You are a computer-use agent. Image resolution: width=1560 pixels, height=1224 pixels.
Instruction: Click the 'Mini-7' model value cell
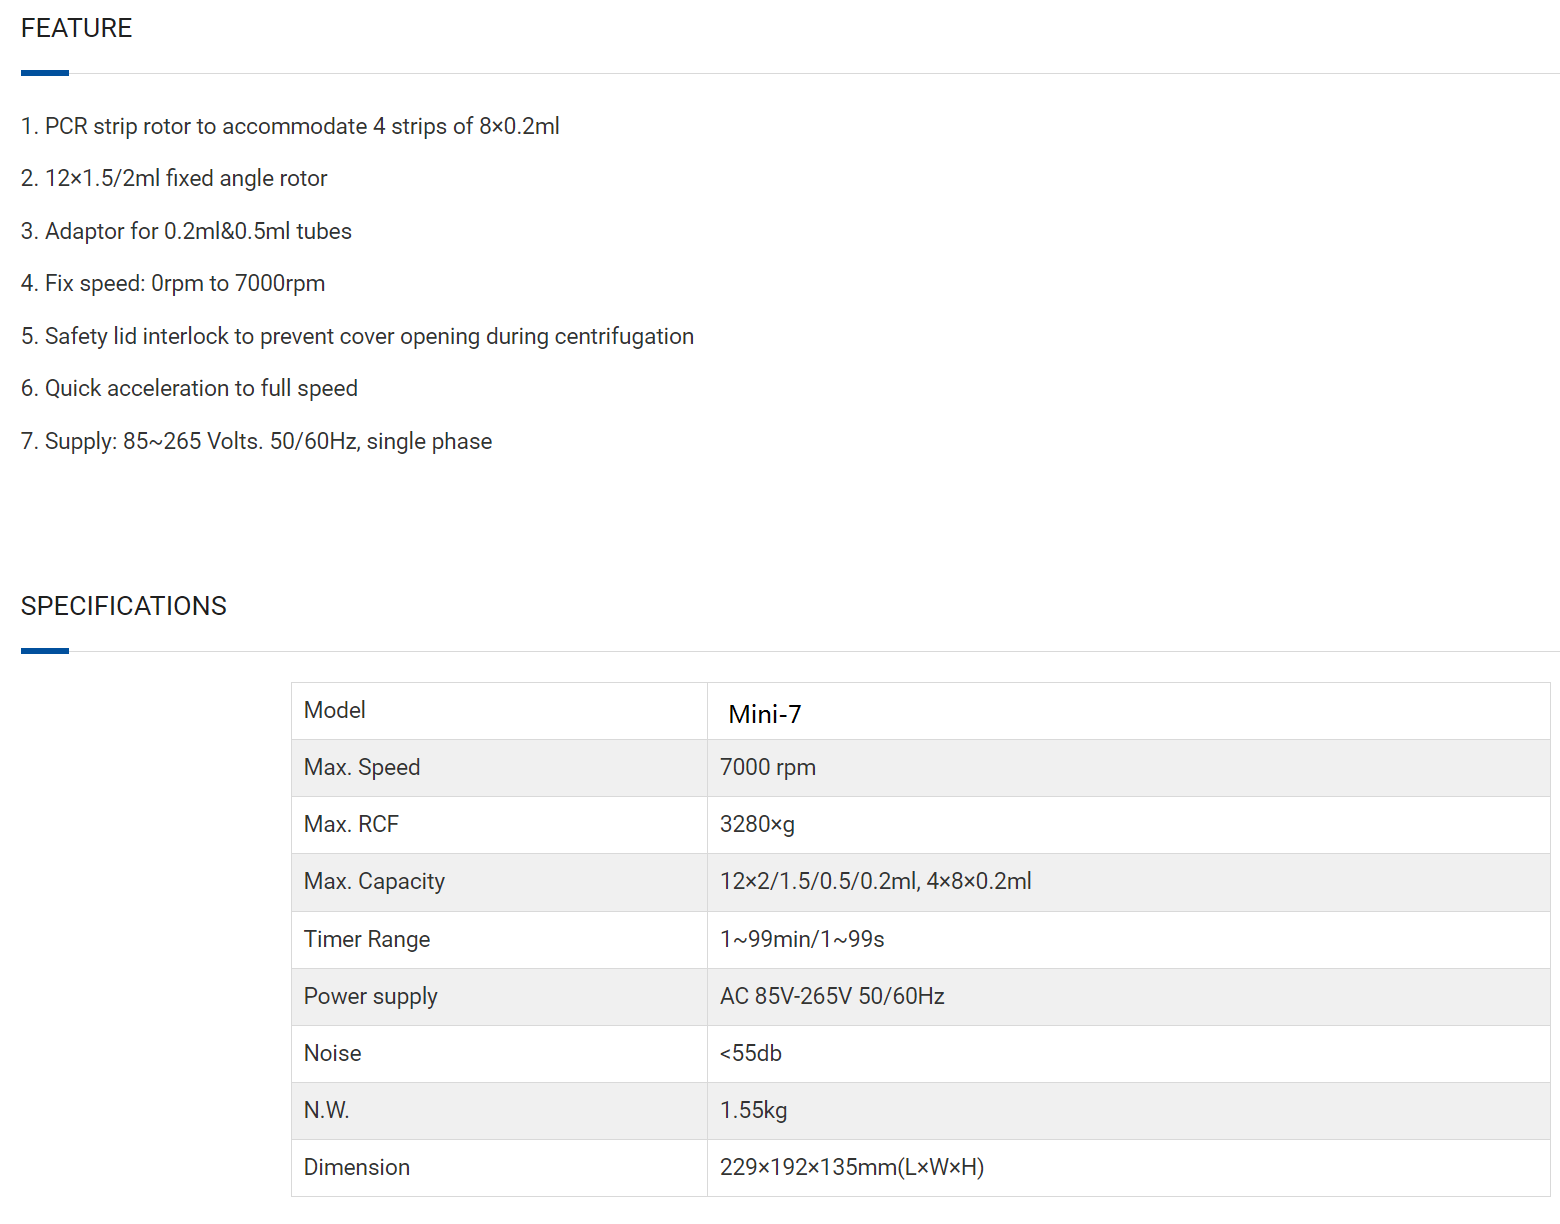click(1129, 711)
